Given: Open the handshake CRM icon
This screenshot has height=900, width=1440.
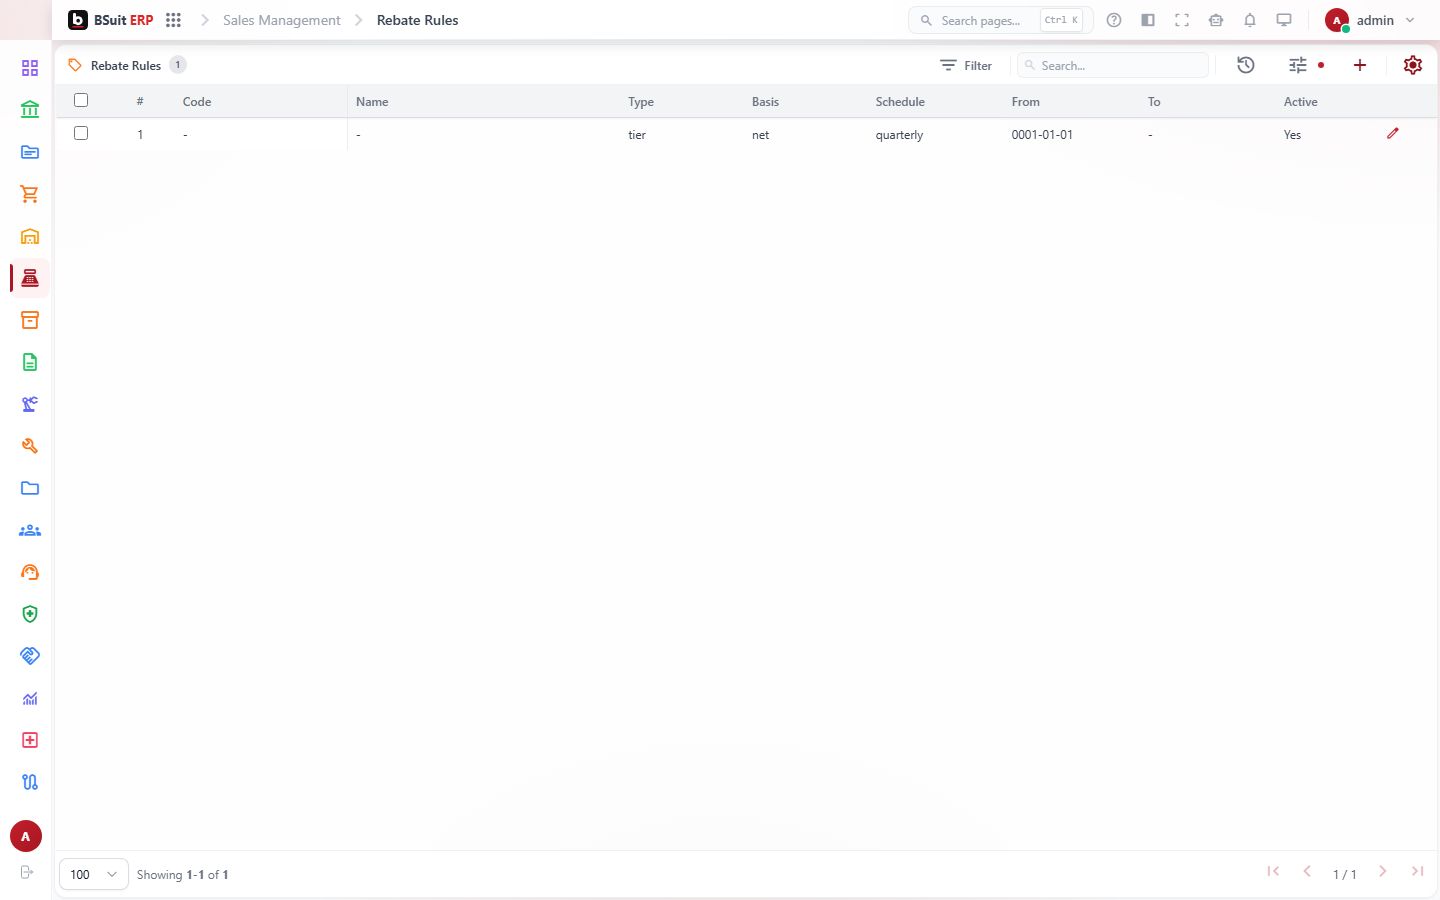Looking at the screenshot, I should [30, 656].
